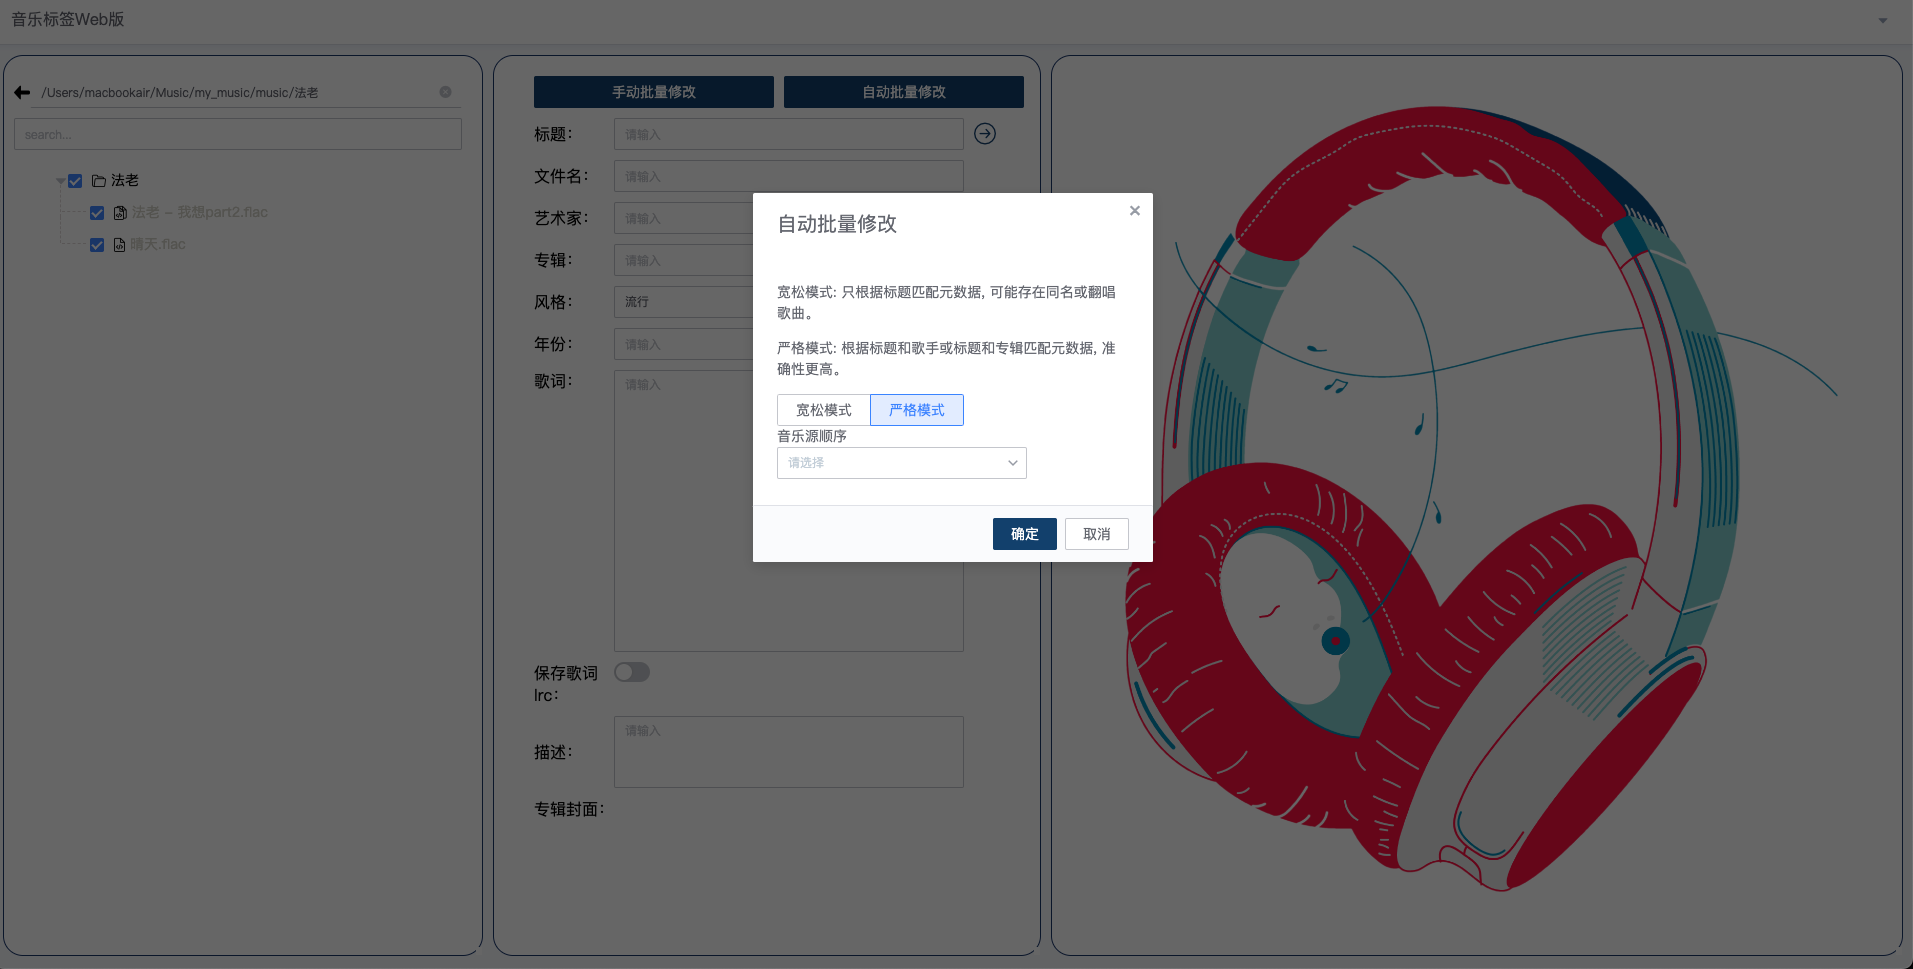Select 宽松模式 option
This screenshot has height=969, width=1913.
(824, 410)
